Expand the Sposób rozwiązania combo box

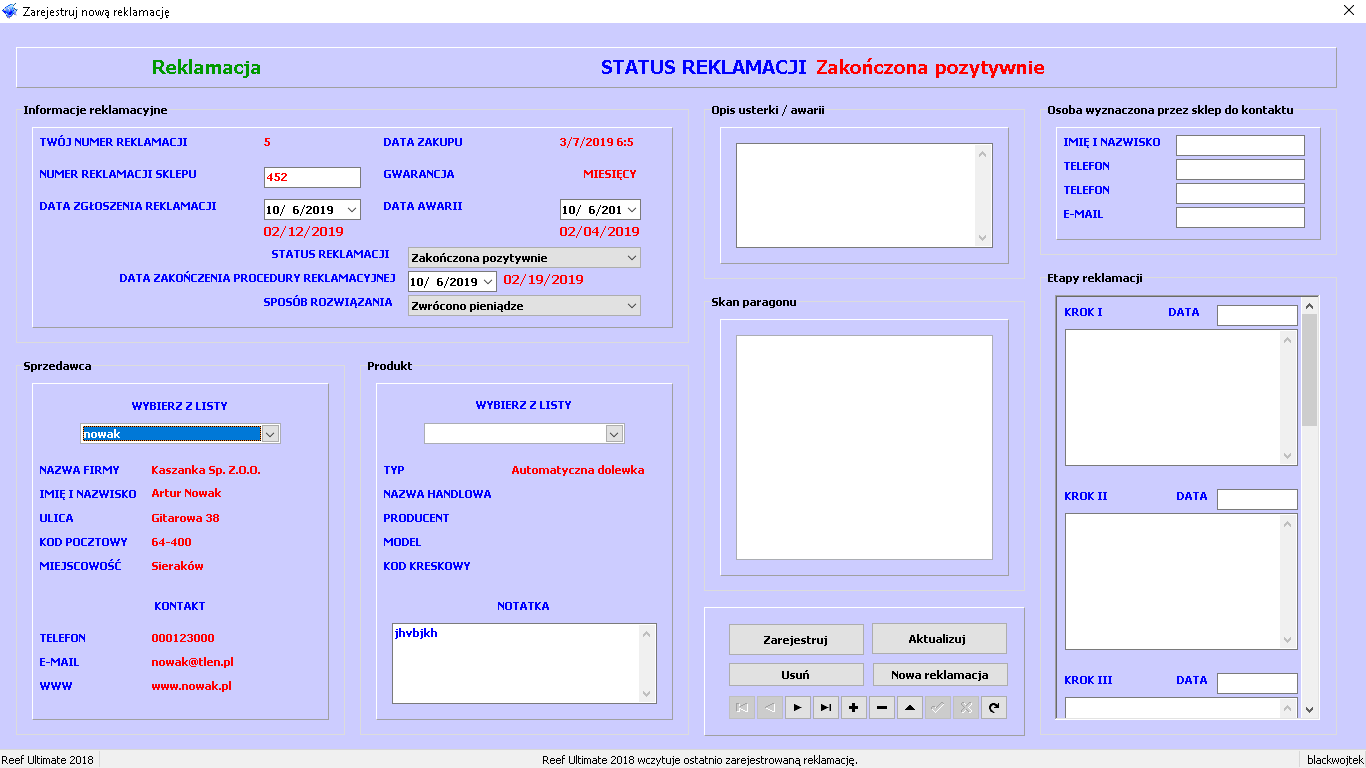click(x=630, y=306)
